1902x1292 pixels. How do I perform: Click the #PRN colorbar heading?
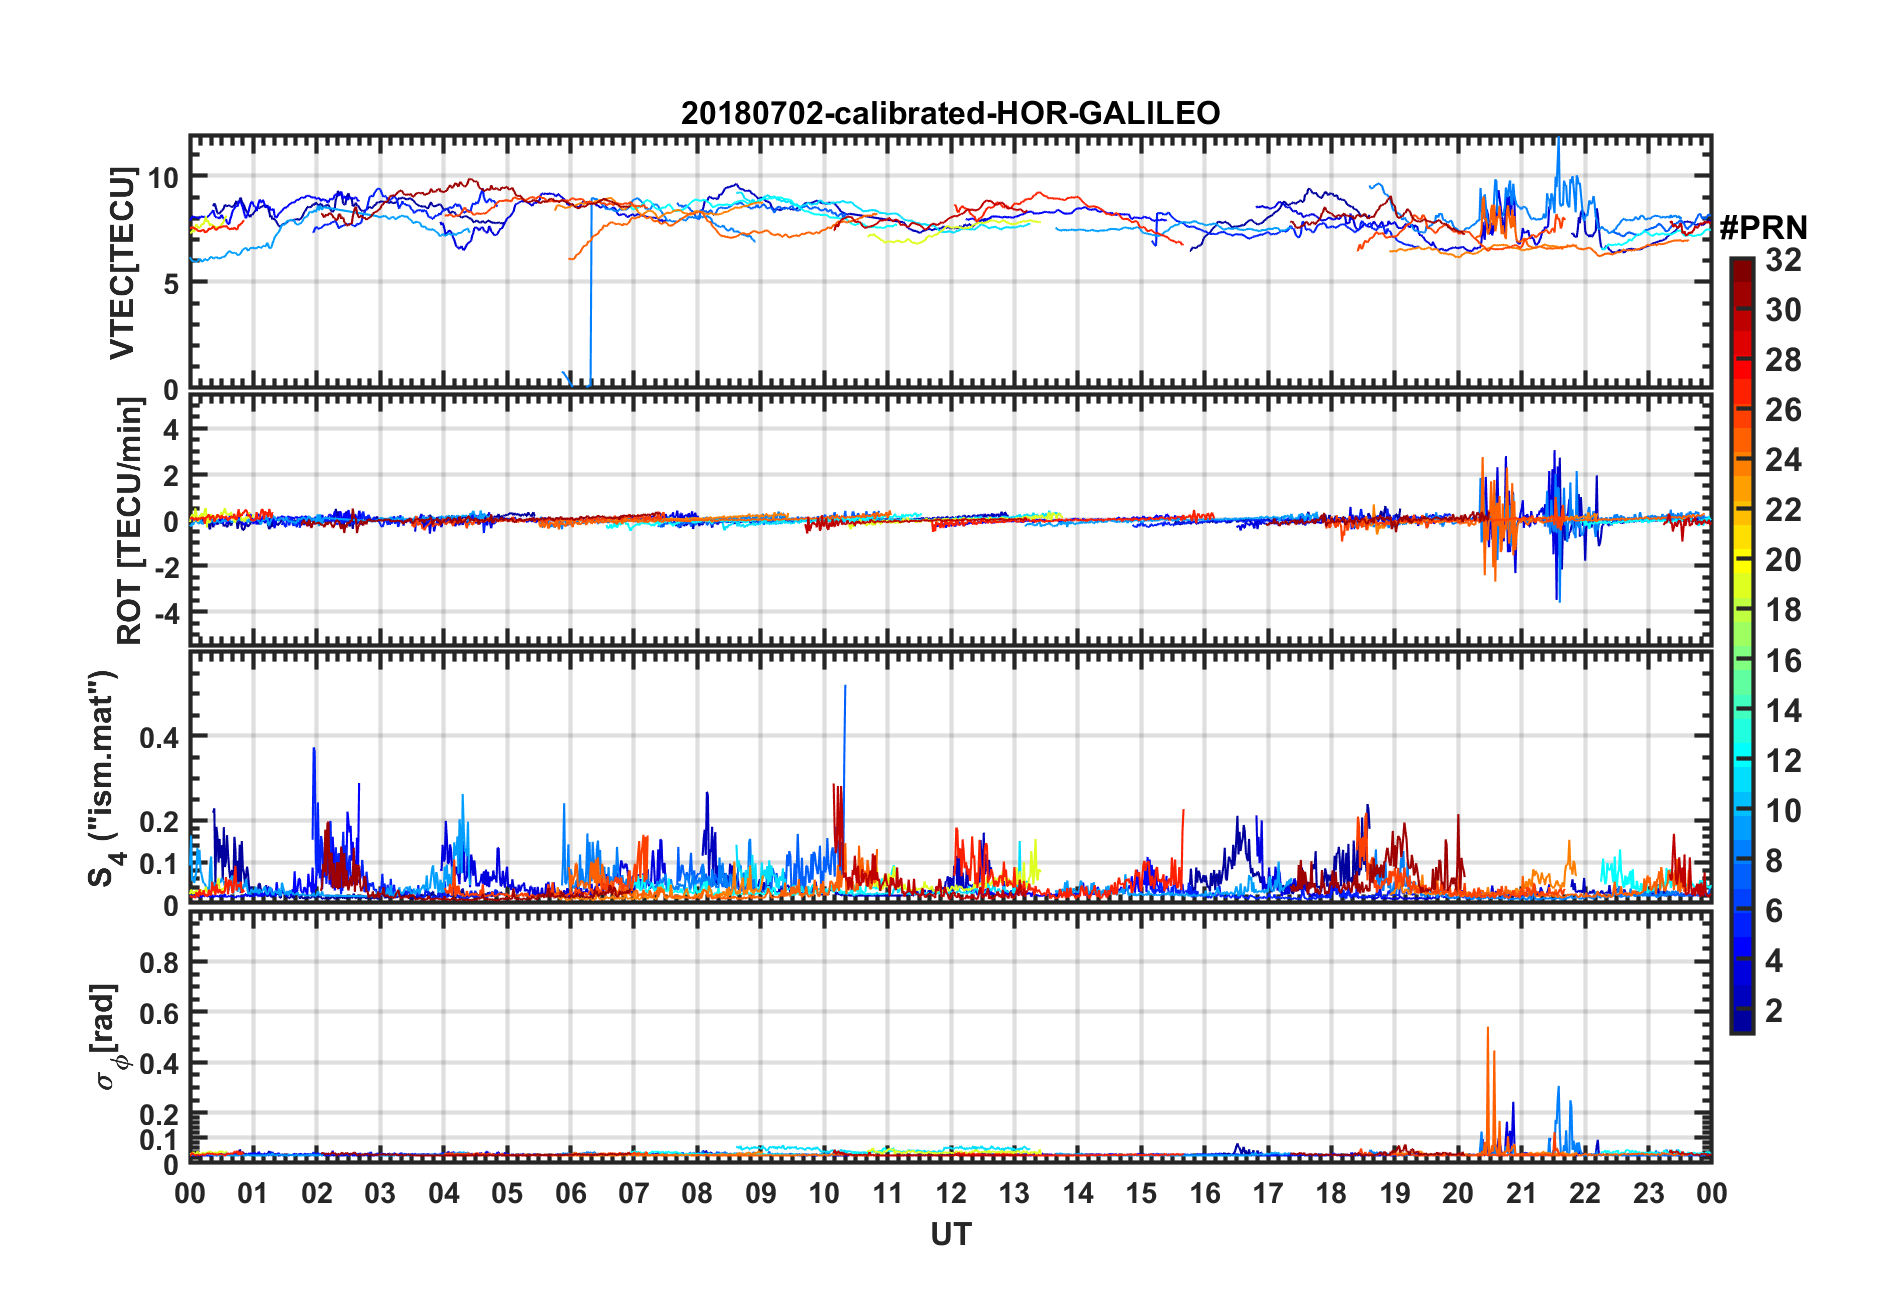tap(1763, 228)
